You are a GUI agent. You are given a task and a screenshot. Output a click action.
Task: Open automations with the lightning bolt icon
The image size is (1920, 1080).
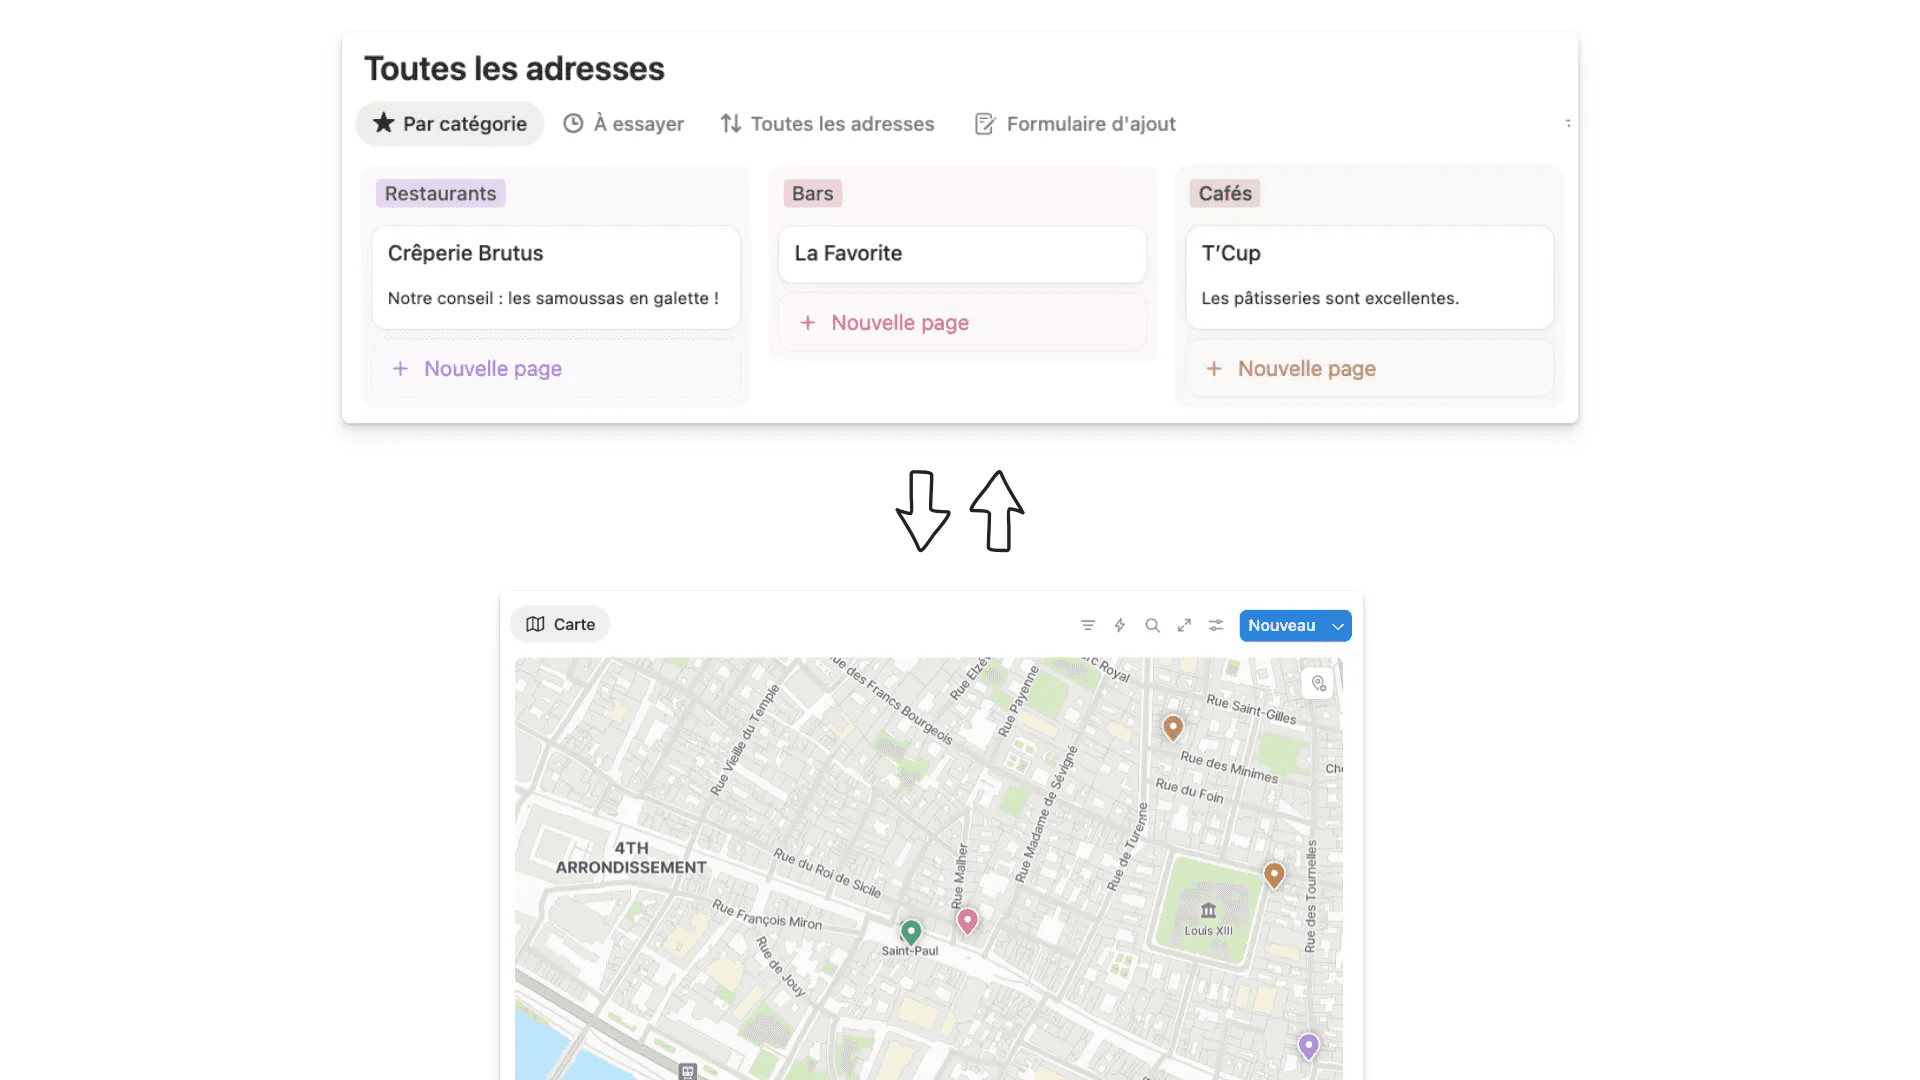click(1120, 625)
